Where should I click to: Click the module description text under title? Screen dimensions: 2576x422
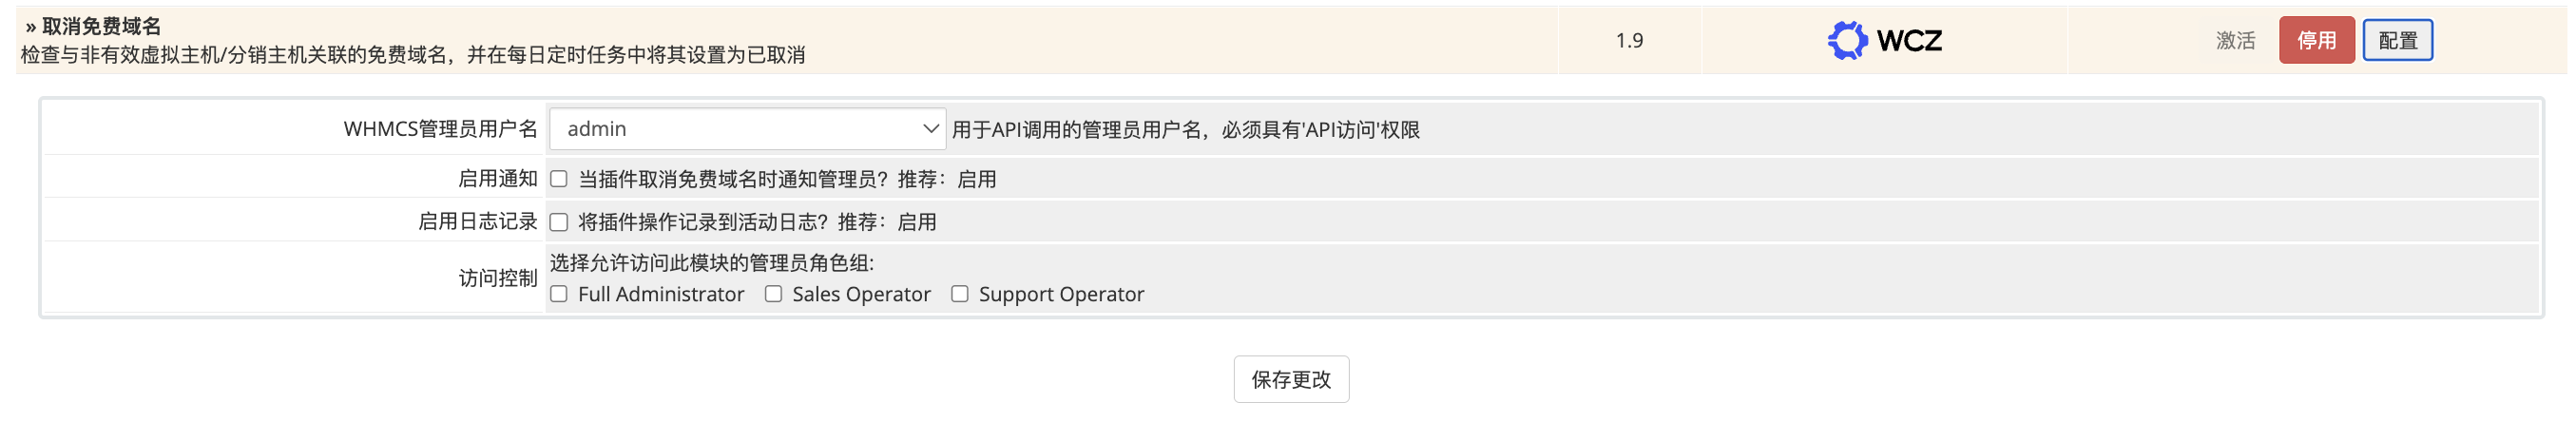[412, 55]
